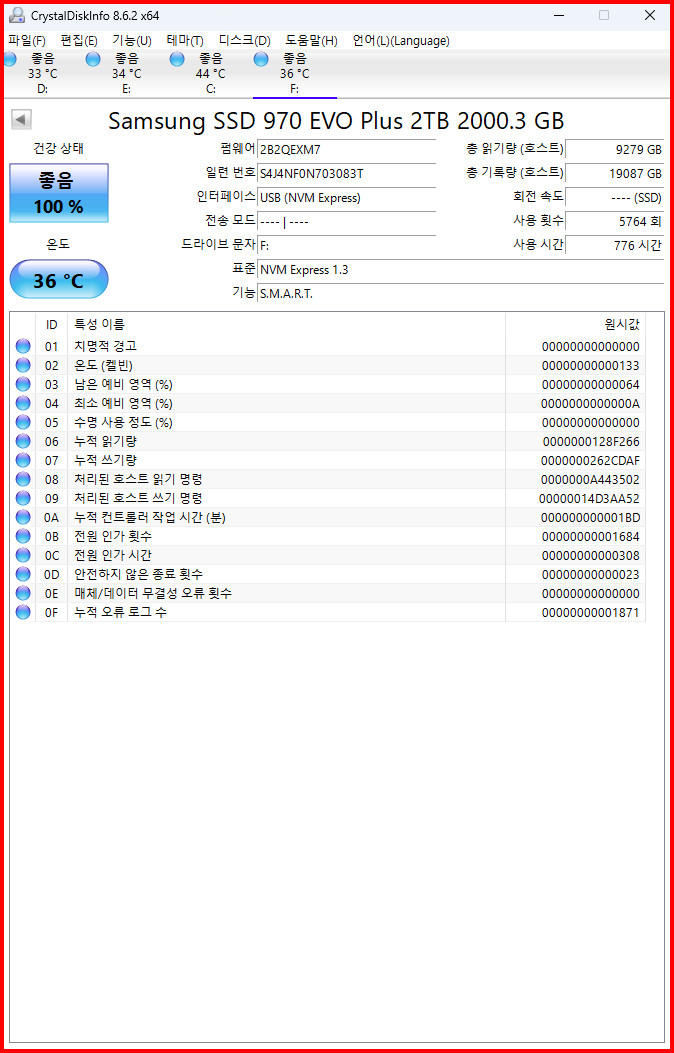Click the CrystalDiskInfo app icon in title bar
Image resolution: width=674 pixels, height=1053 pixels.
17,15
